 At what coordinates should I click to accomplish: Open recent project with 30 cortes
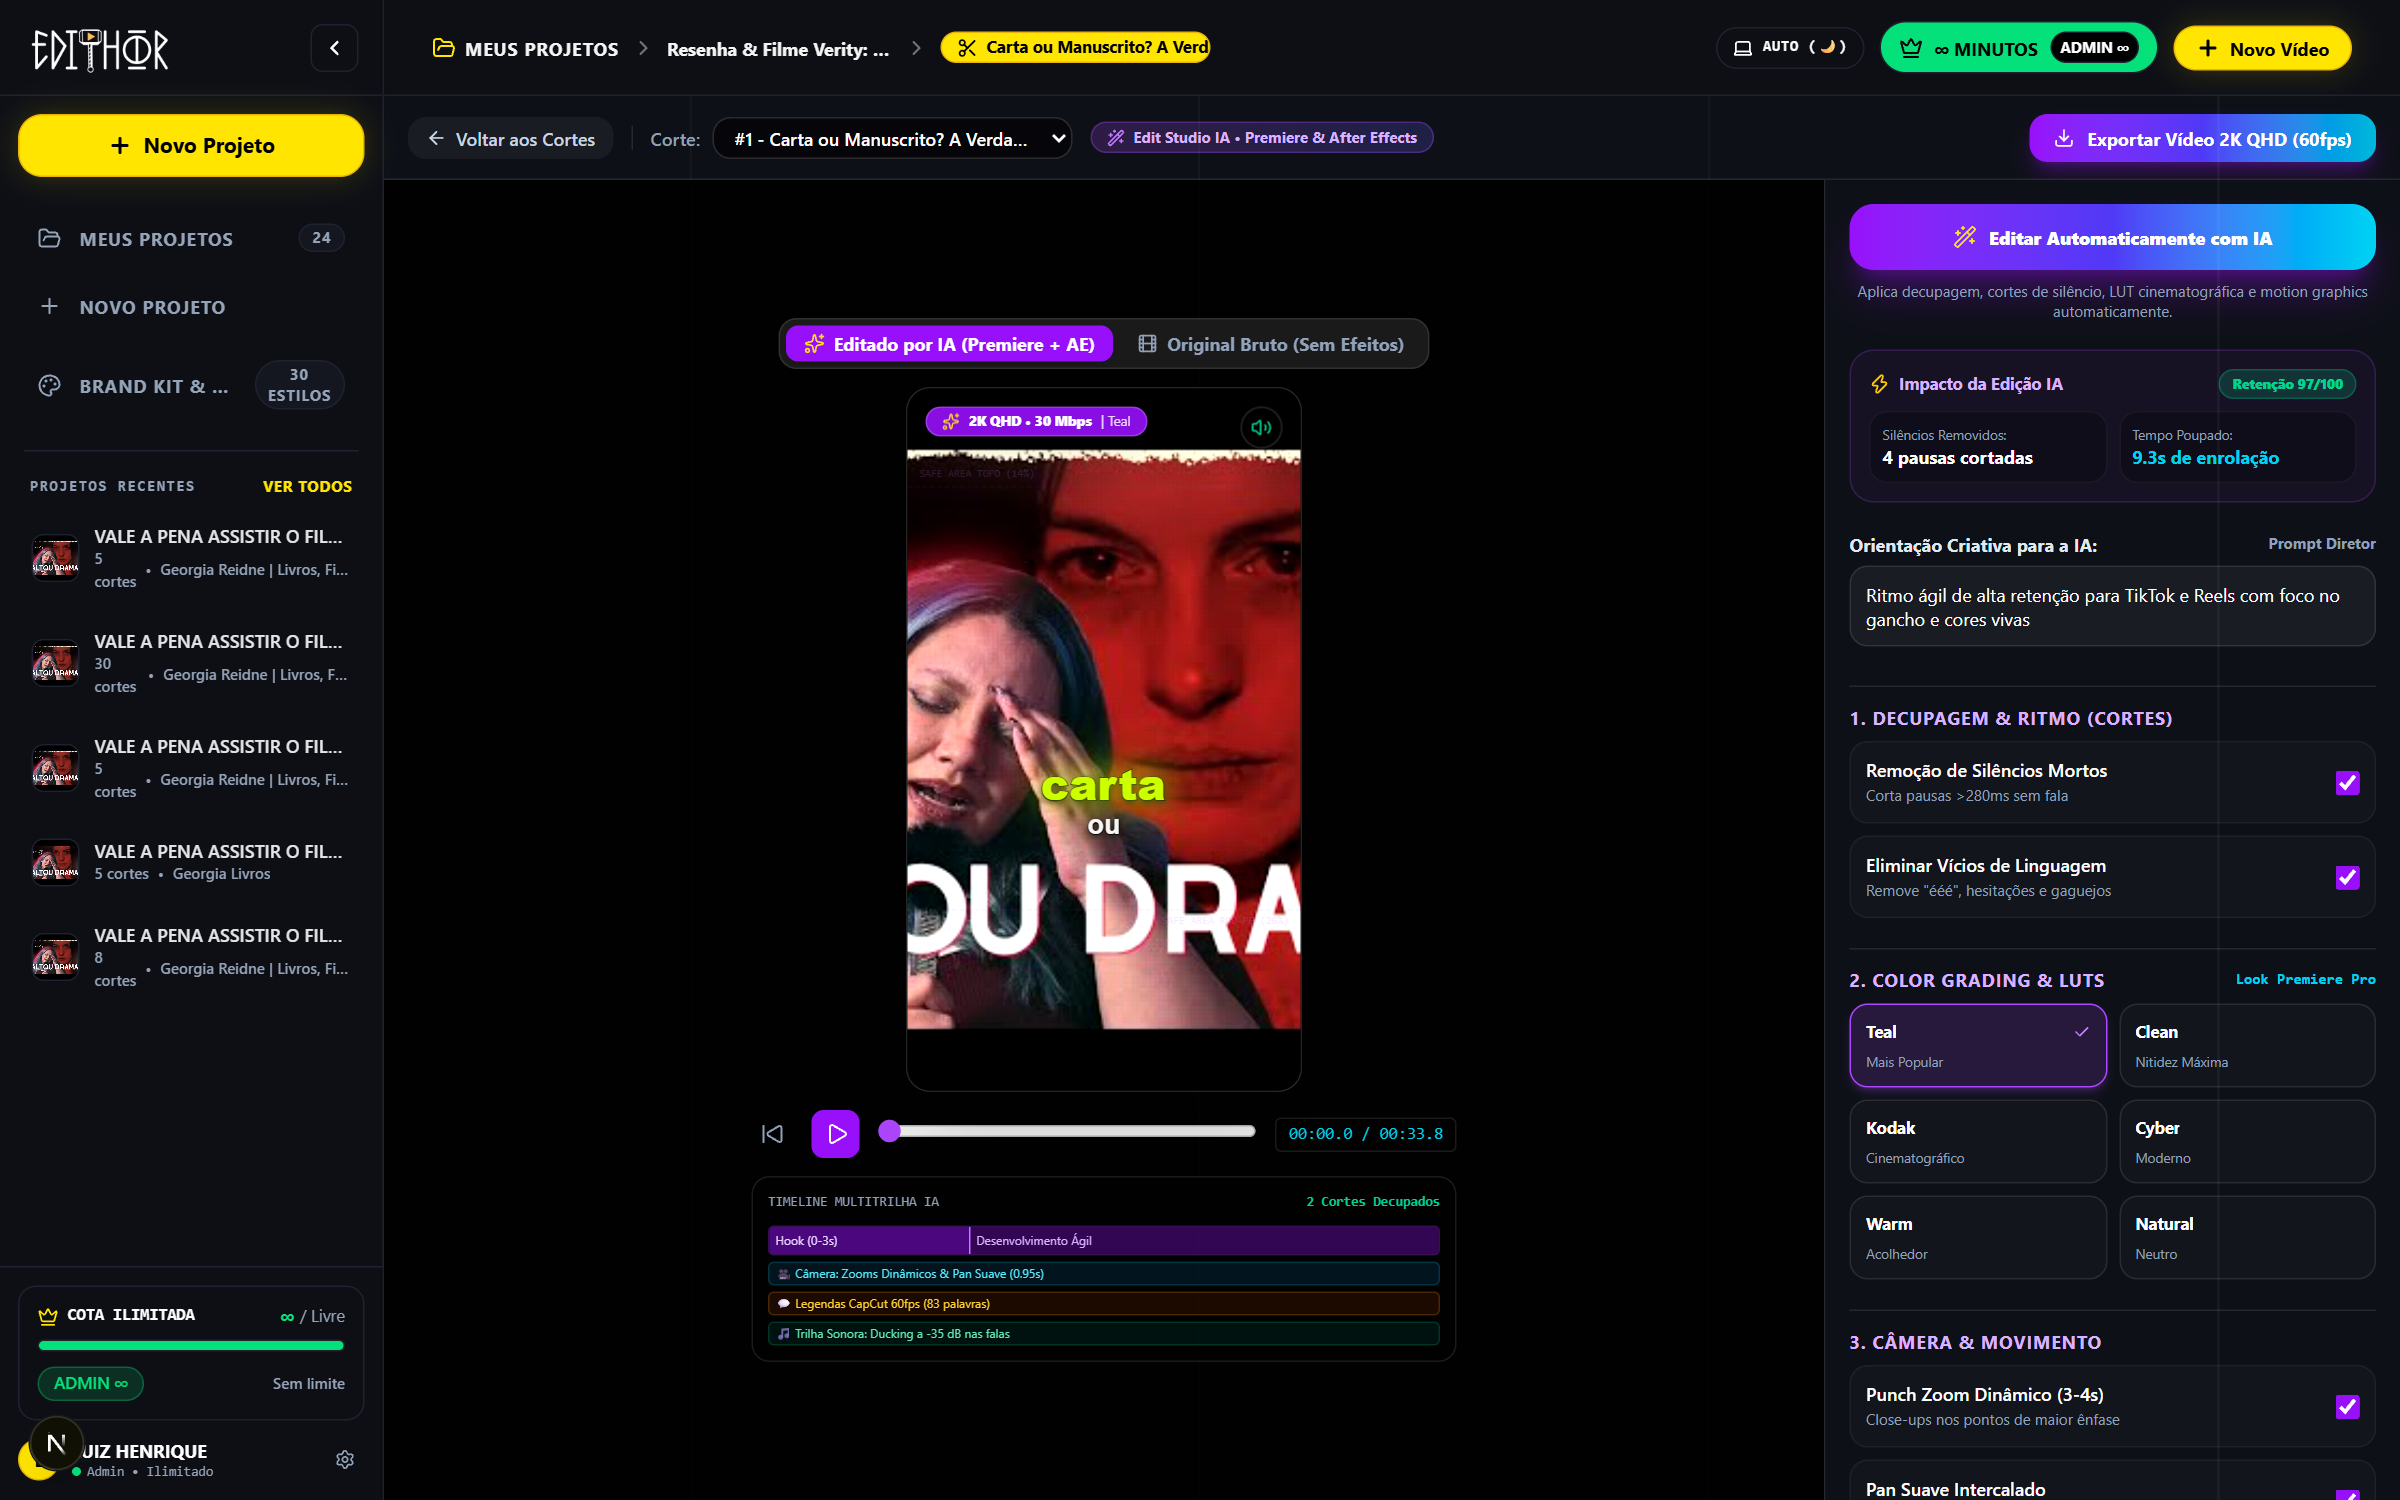[190, 663]
